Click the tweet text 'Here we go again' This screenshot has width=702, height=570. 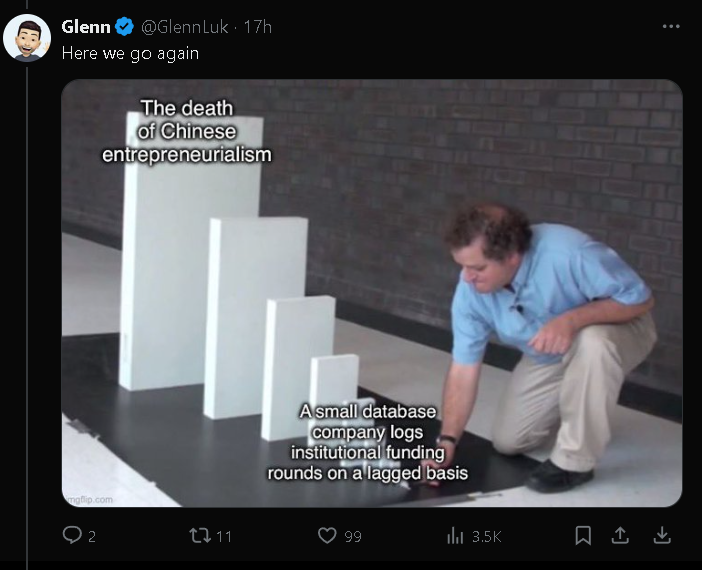[130, 53]
